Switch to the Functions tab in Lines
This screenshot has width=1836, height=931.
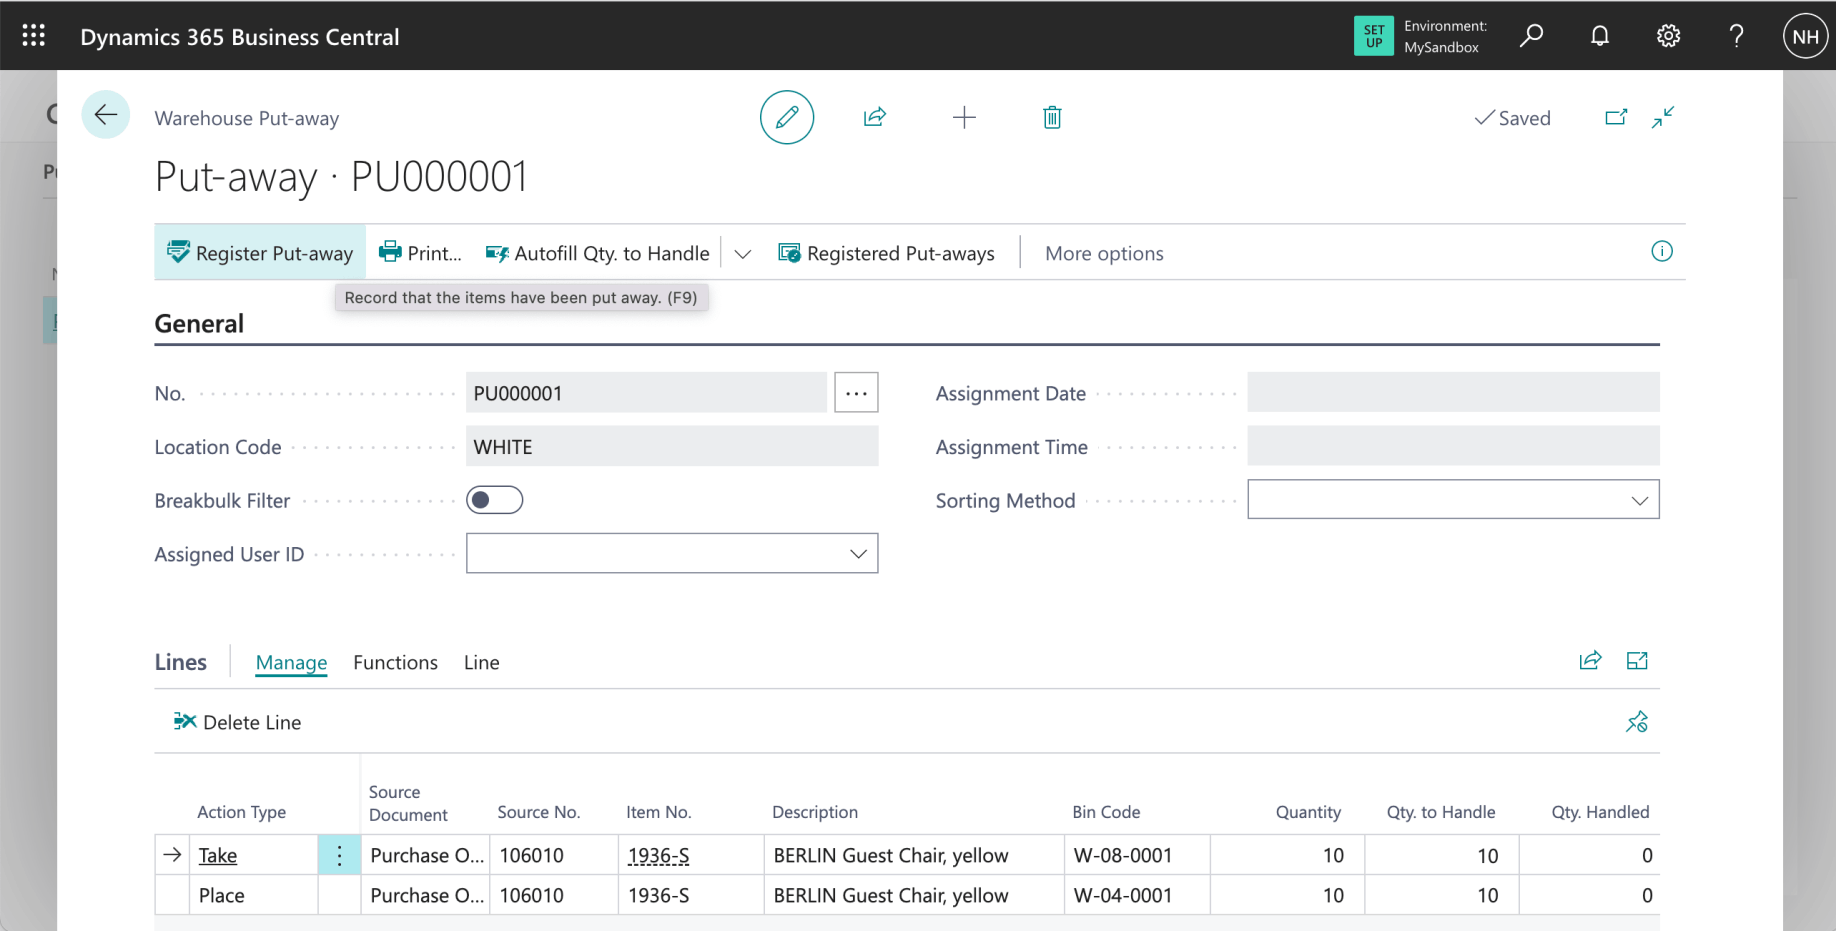pos(395,662)
